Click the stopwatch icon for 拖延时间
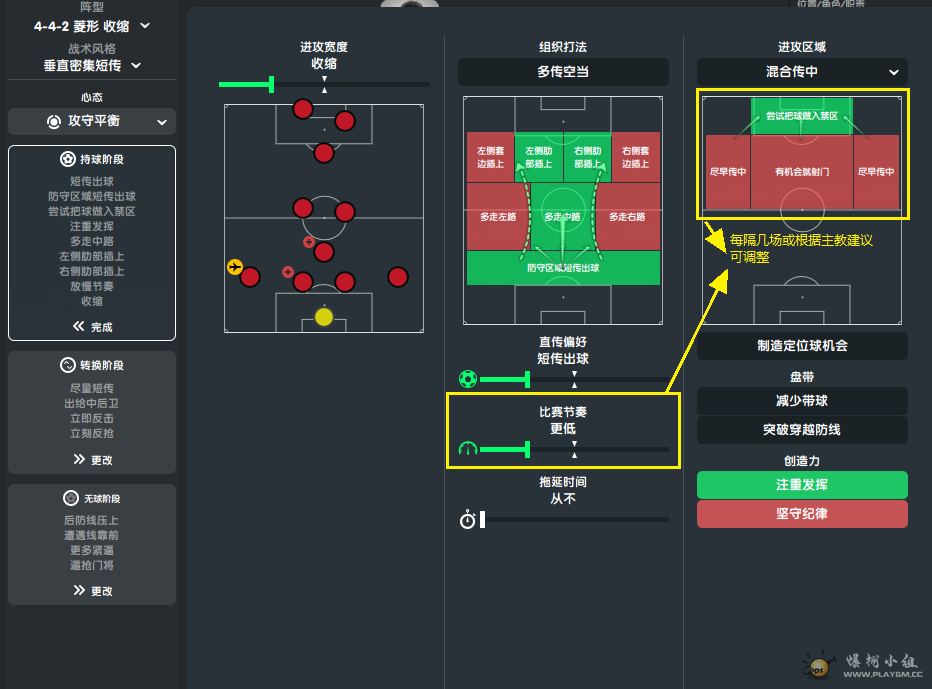The width and height of the screenshot is (932, 689). click(x=468, y=519)
